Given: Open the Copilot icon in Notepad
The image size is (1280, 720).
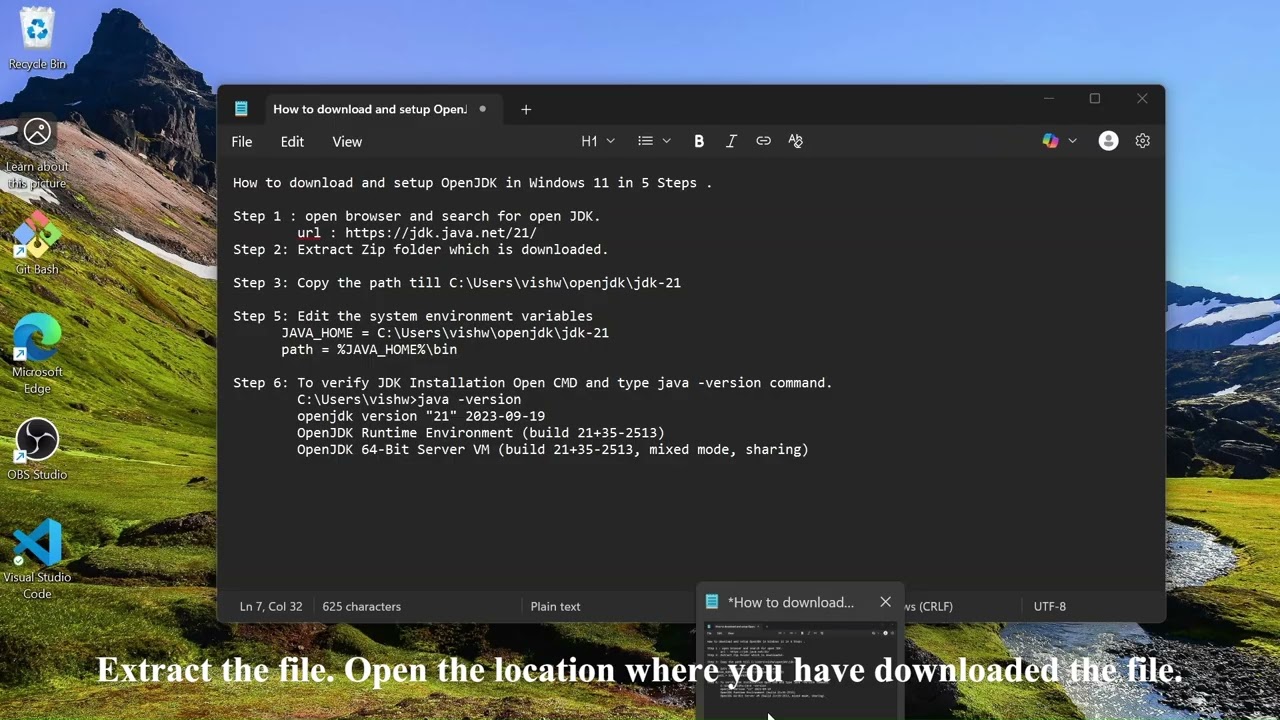Looking at the screenshot, I should coord(1050,141).
